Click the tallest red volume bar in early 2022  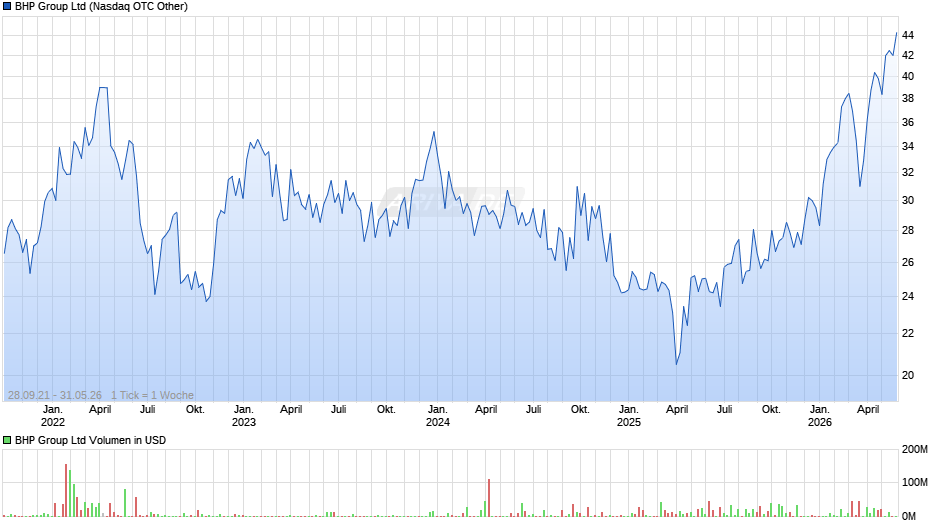pos(66,490)
